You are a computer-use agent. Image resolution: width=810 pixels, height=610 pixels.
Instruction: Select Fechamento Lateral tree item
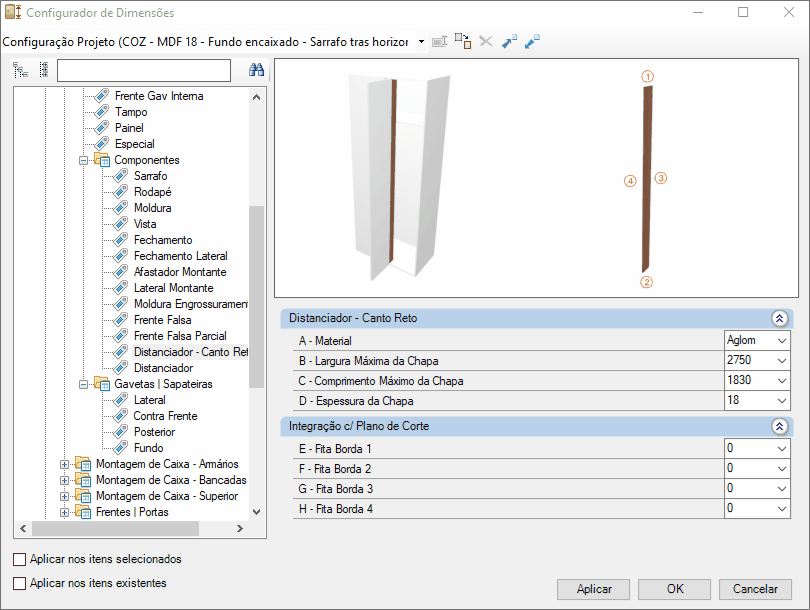[180, 256]
